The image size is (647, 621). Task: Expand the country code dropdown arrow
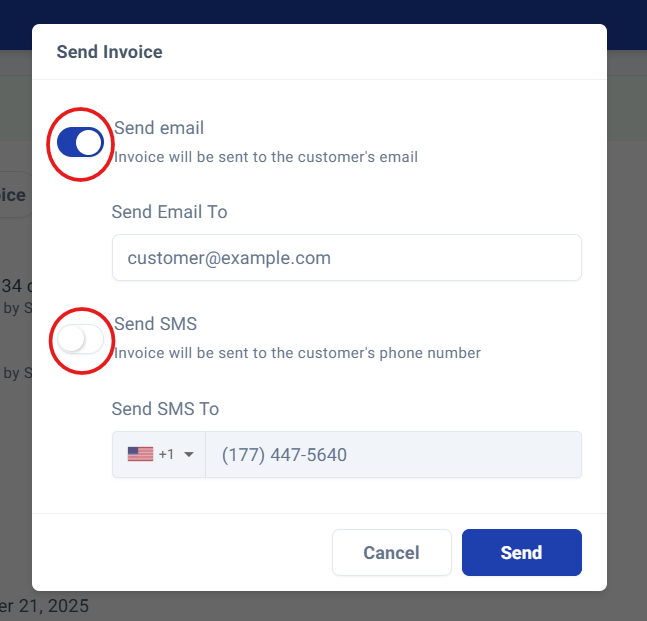coord(189,455)
